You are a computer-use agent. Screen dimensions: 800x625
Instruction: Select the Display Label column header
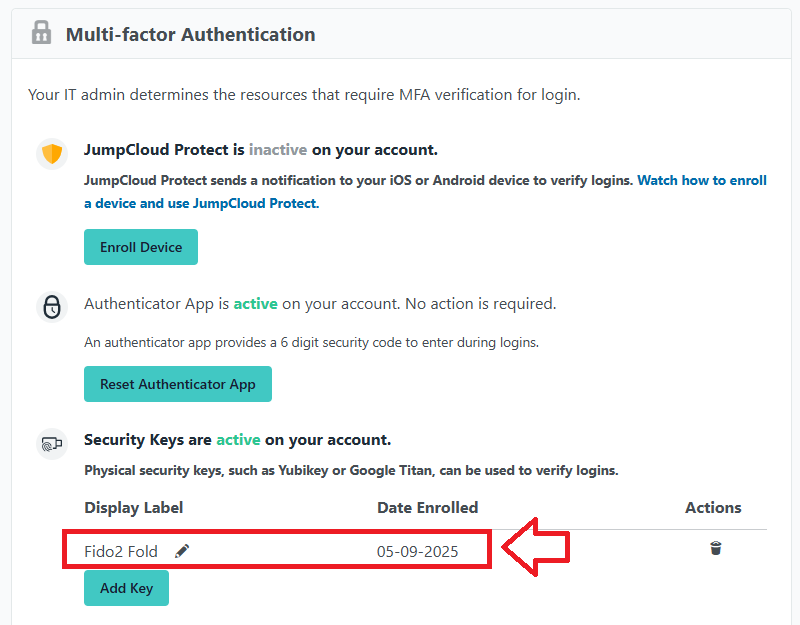coord(134,508)
